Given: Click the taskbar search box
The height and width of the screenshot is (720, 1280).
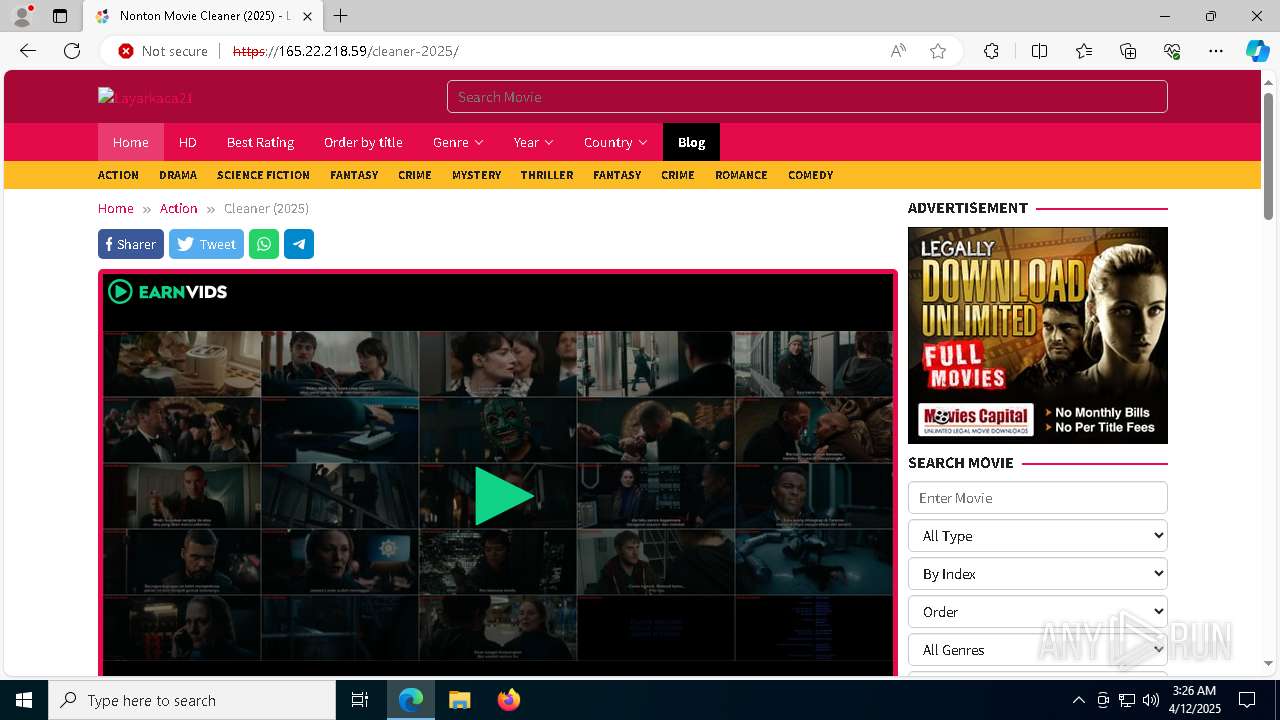Looking at the screenshot, I should [x=192, y=700].
